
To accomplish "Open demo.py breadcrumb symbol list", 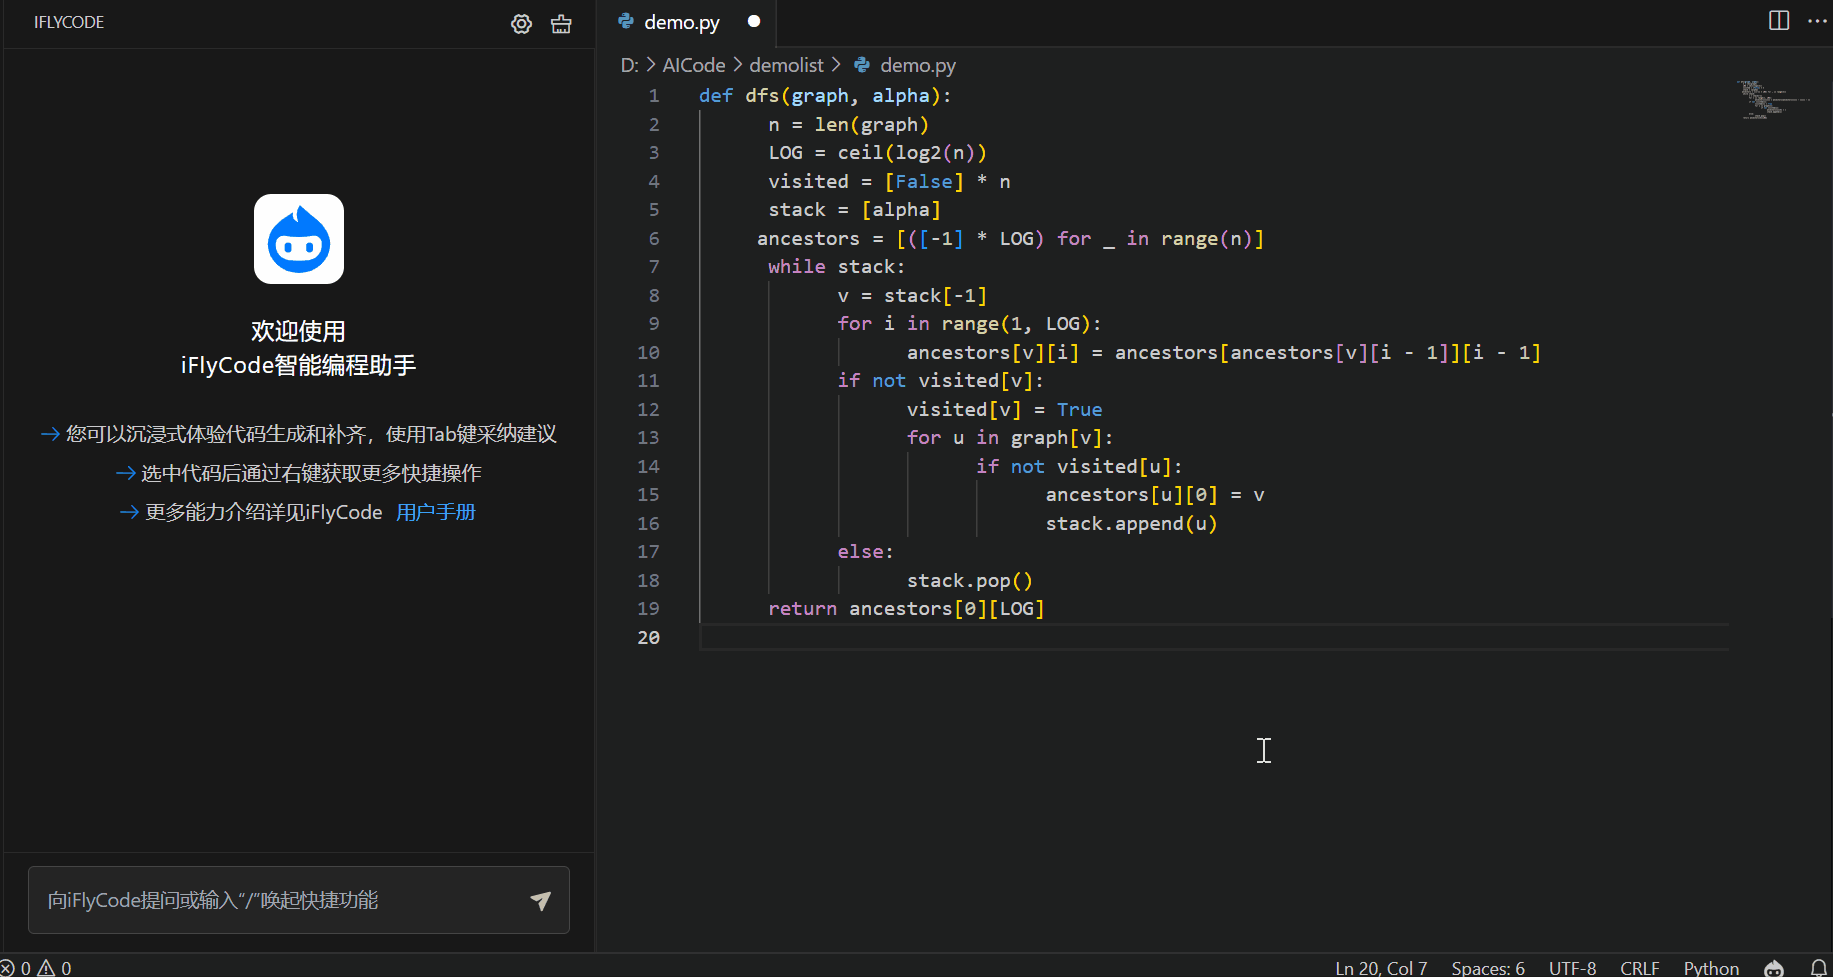I will point(917,65).
